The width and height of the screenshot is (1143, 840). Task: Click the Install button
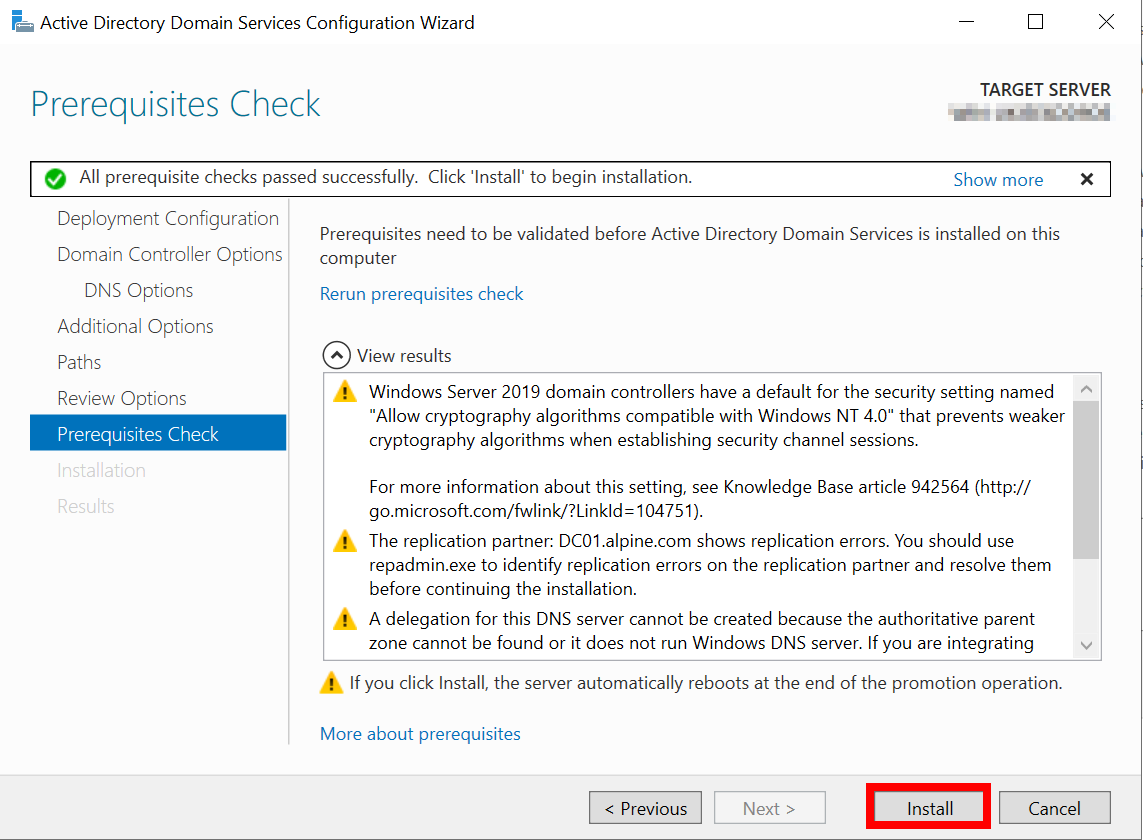pos(929,808)
